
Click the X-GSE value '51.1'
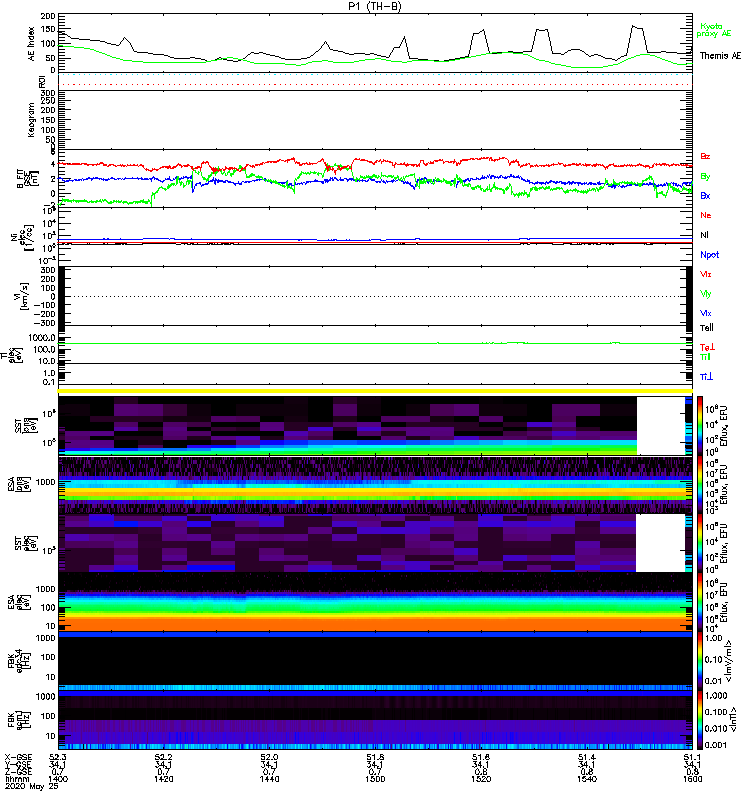tap(692, 757)
